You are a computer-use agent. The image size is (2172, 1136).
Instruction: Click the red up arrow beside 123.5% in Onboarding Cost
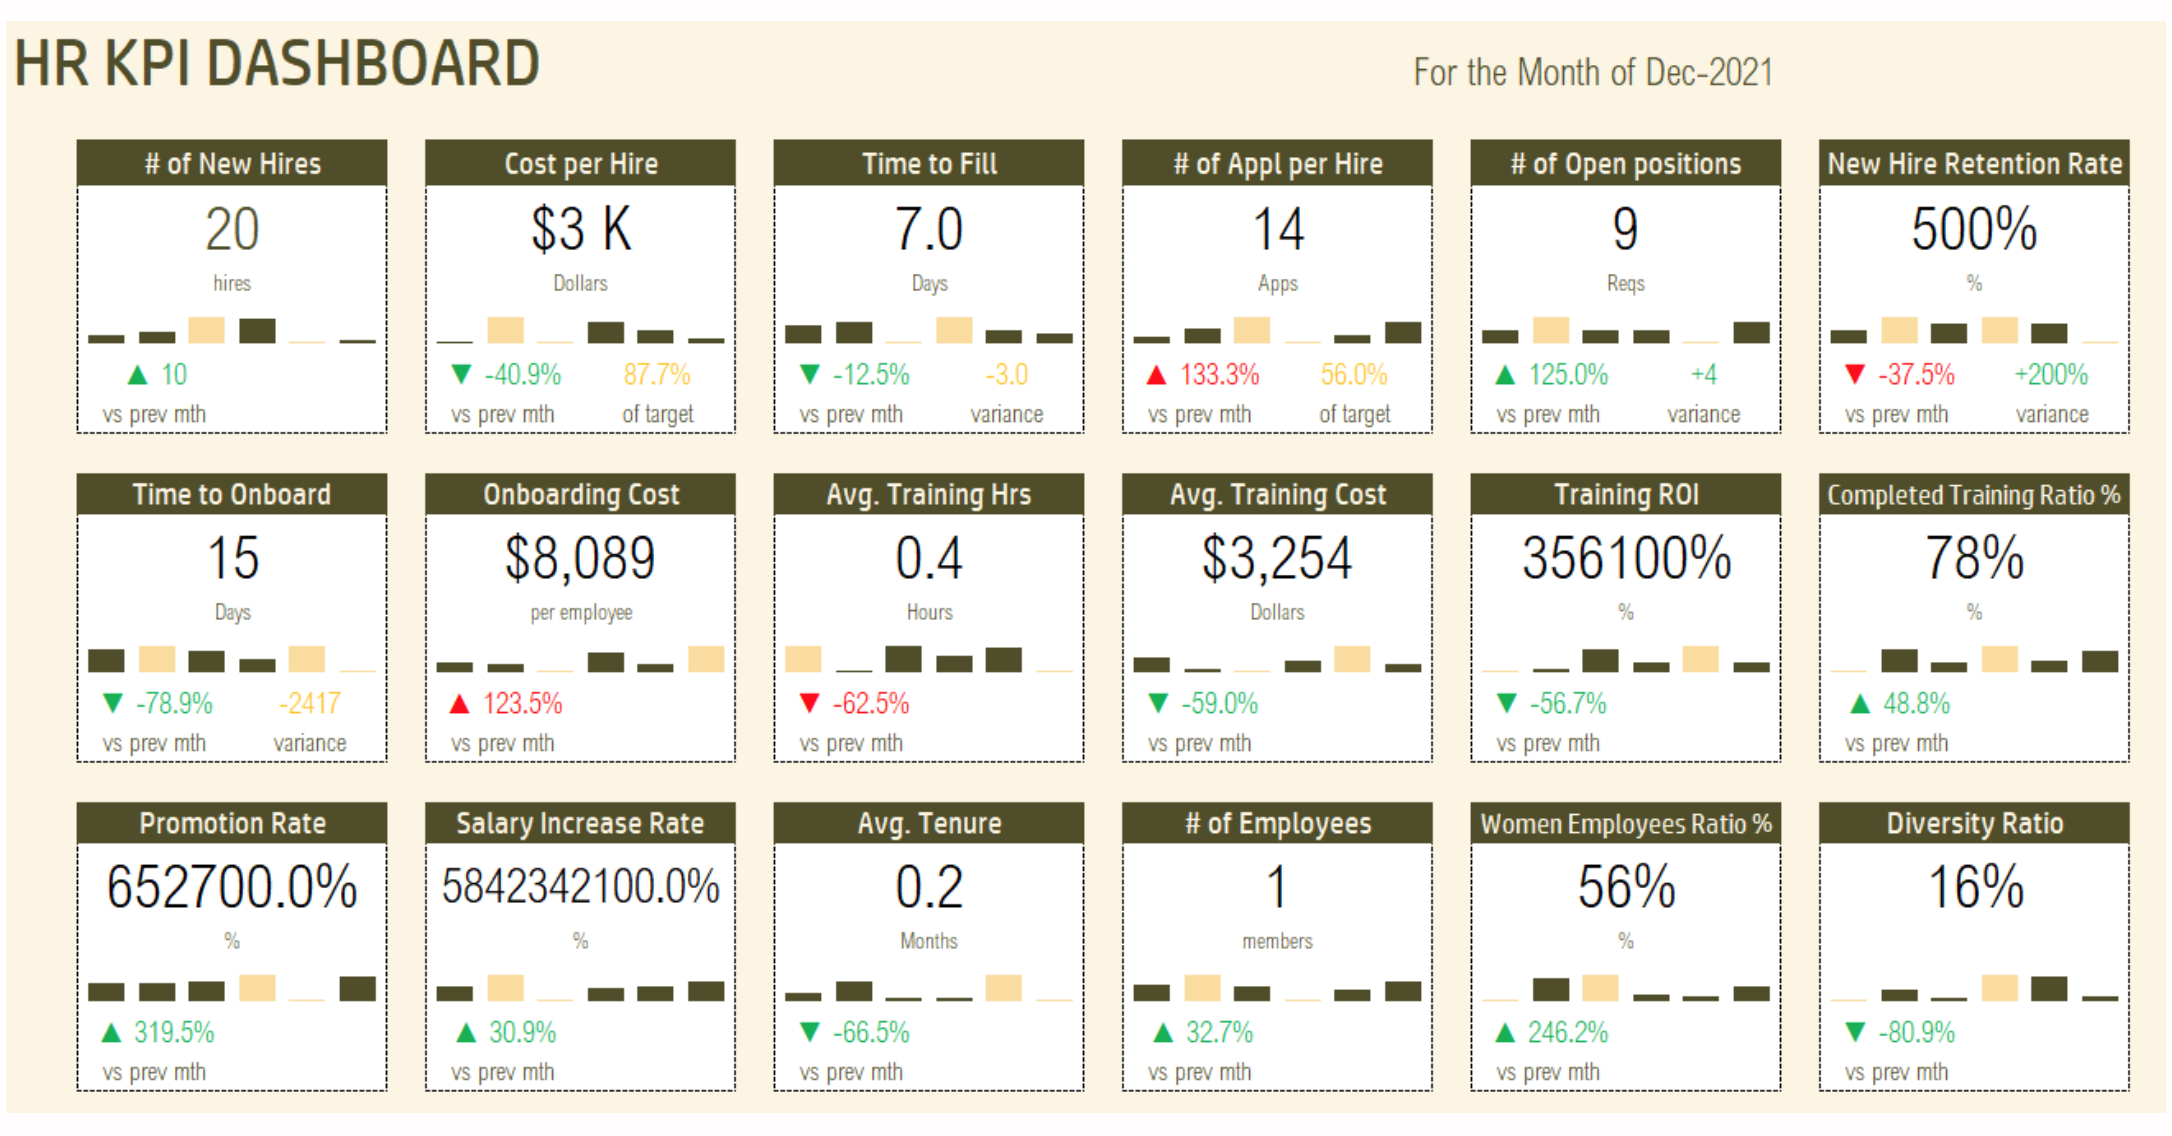pyautogui.click(x=459, y=705)
